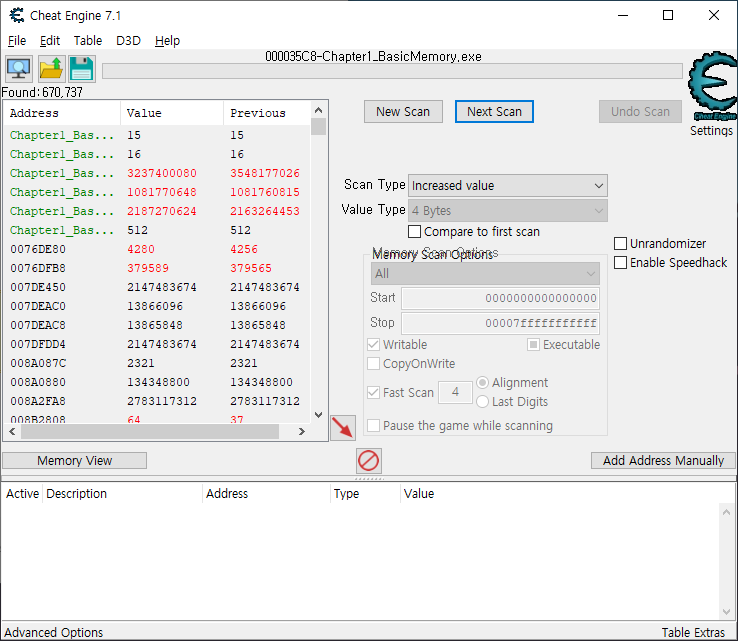This screenshot has height=641, width=738.
Task: Open the Scan Type dropdown
Action: pyautogui.click(x=508, y=185)
